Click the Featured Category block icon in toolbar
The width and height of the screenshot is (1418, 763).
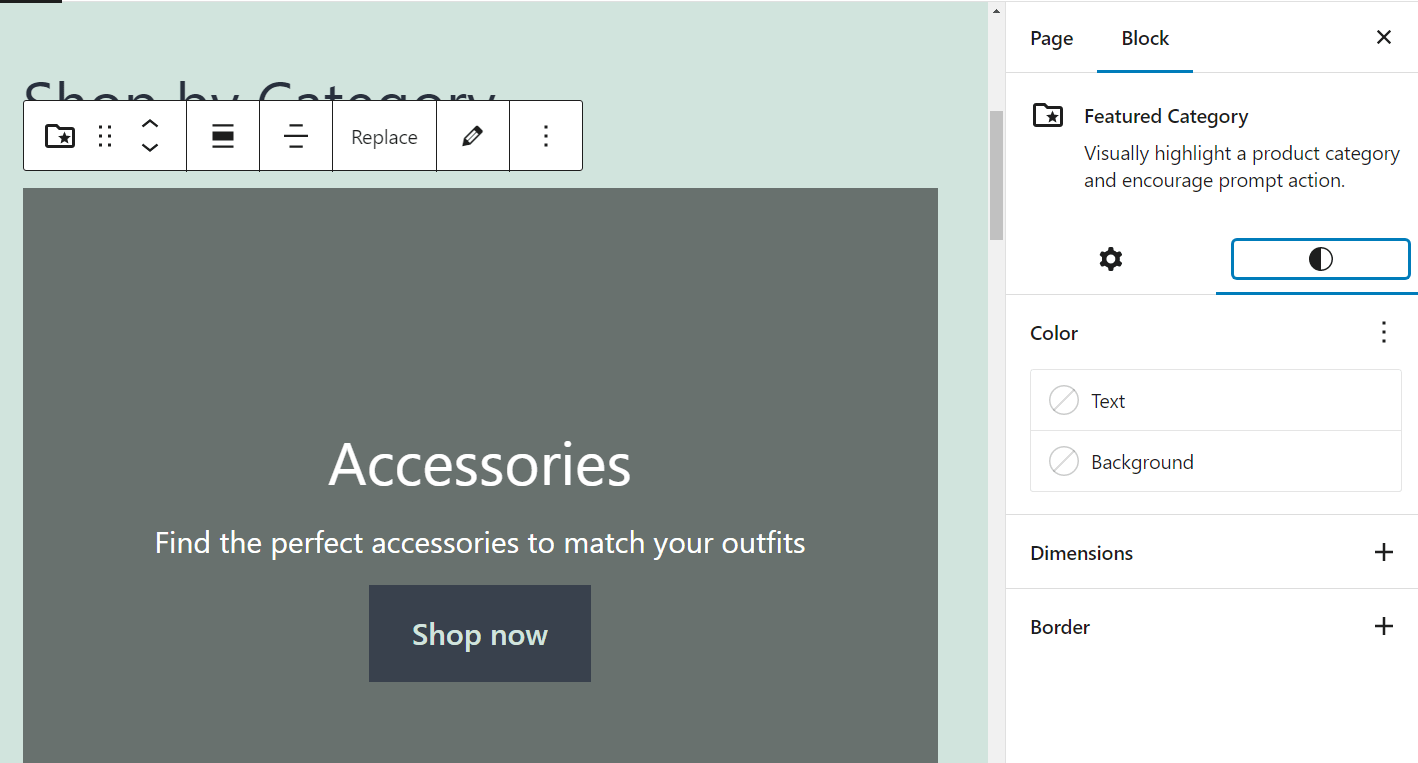[60, 136]
